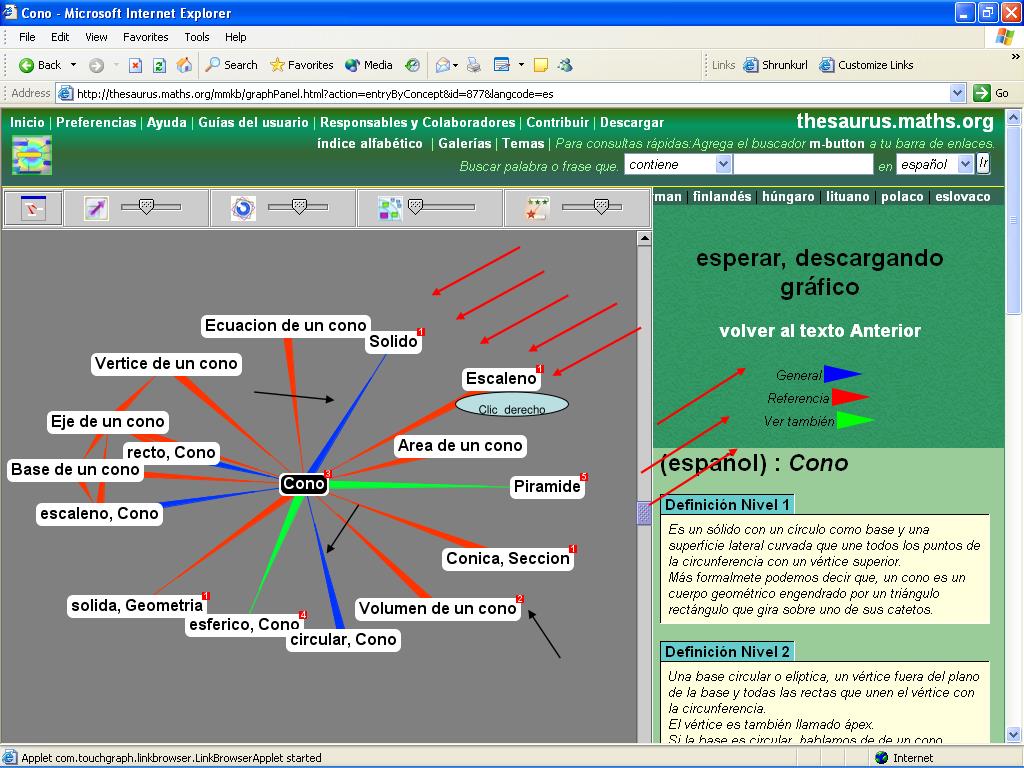Select the 'Piramide' node in the graph
Image resolution: width=1024 pixels, height=768 pixels.
coord(547,487)
